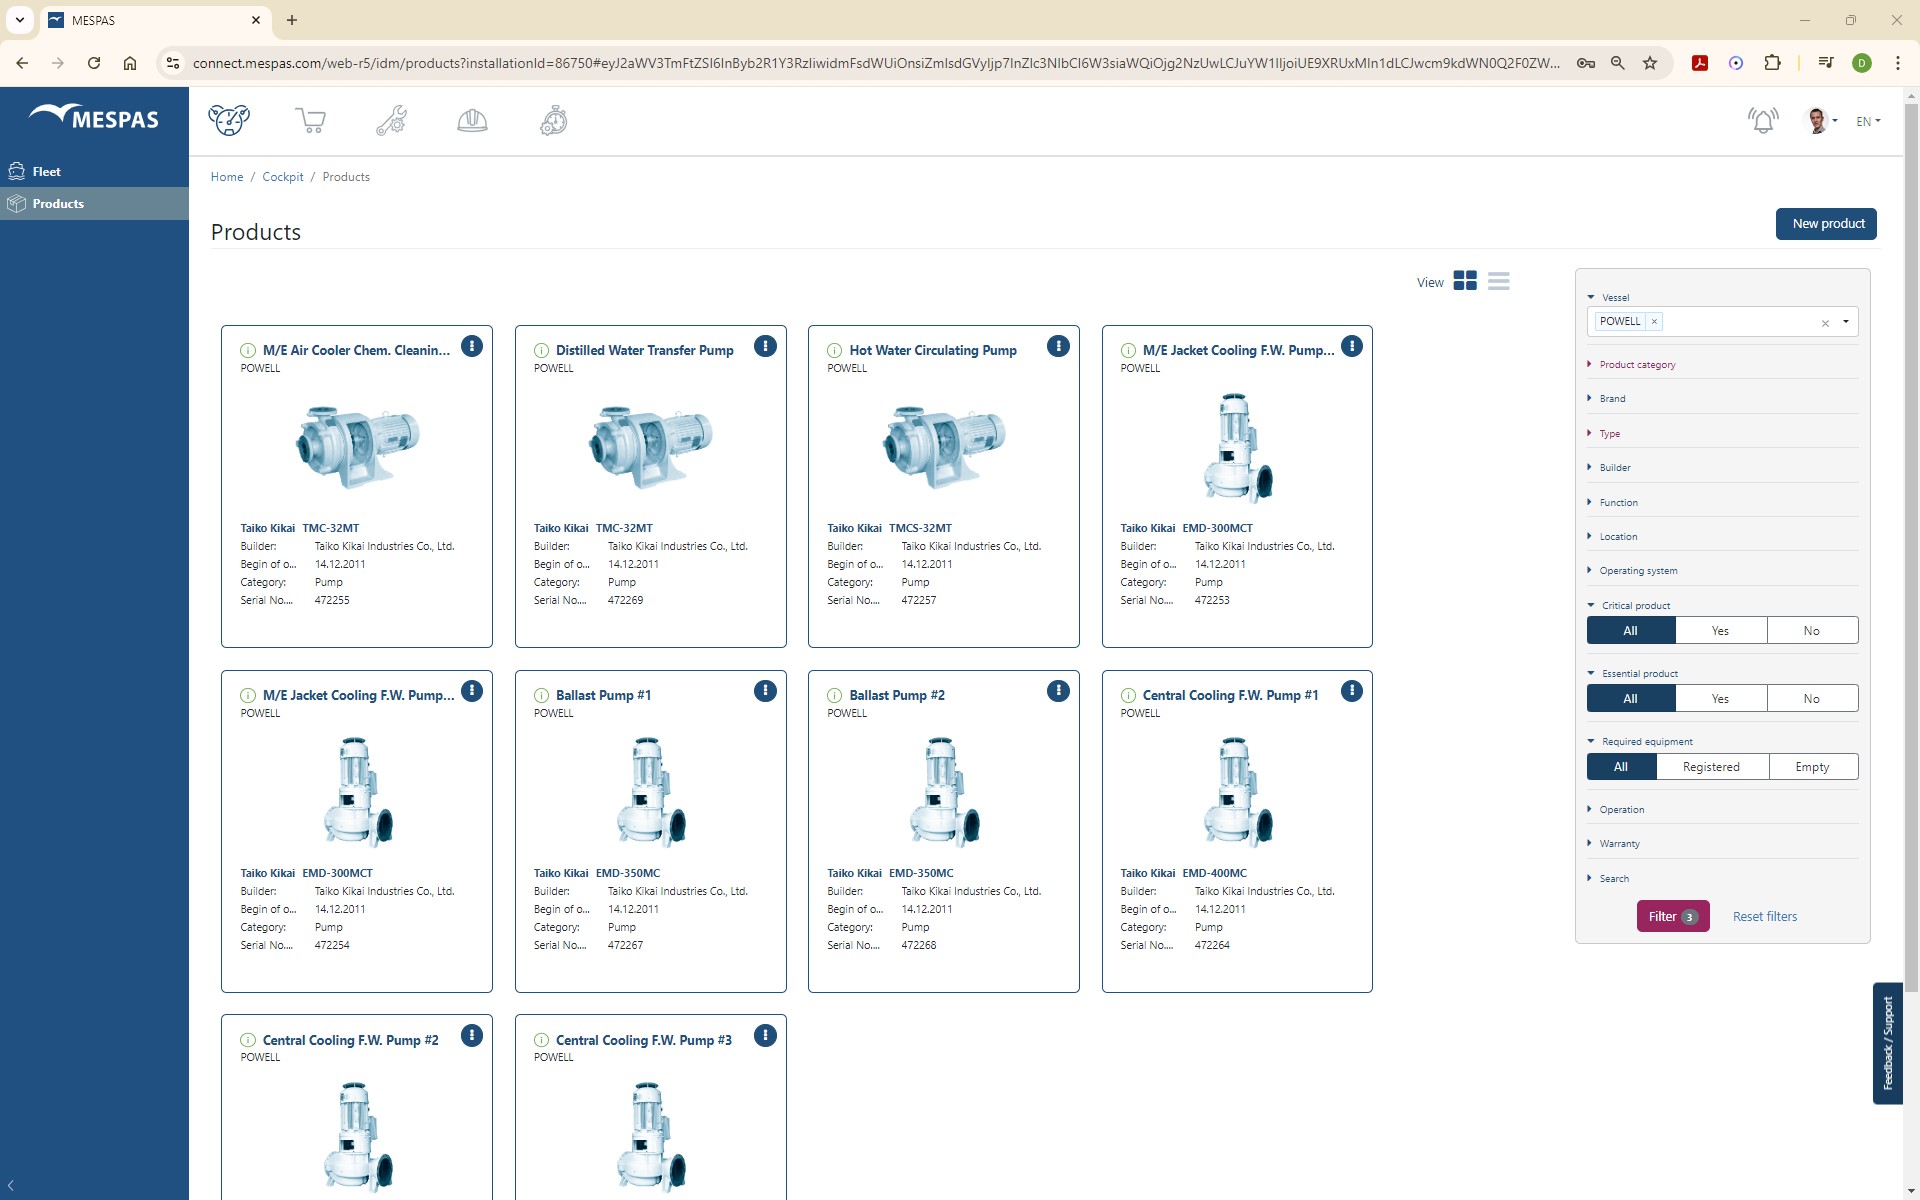Click Reset filters link

click(1765, 917)
